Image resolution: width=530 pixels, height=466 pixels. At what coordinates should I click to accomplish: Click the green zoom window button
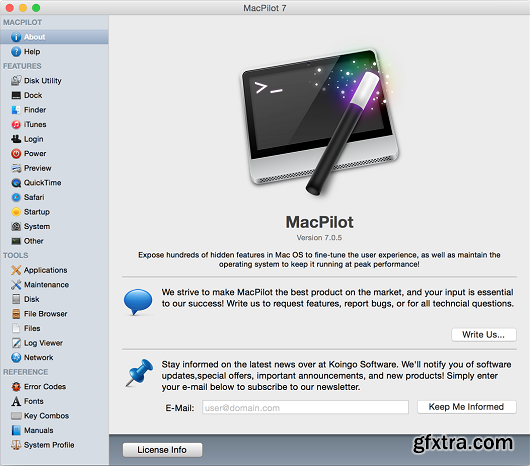point(36,7)
